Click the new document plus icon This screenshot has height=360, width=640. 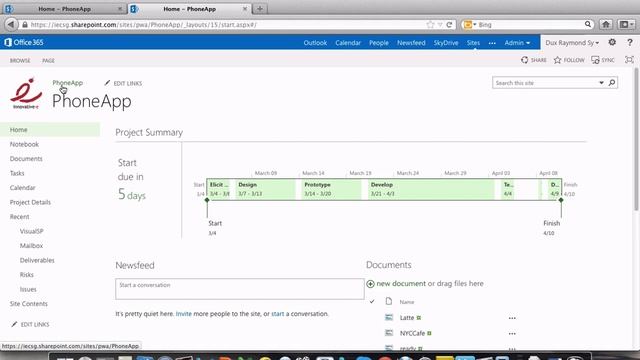click(370, 284)
